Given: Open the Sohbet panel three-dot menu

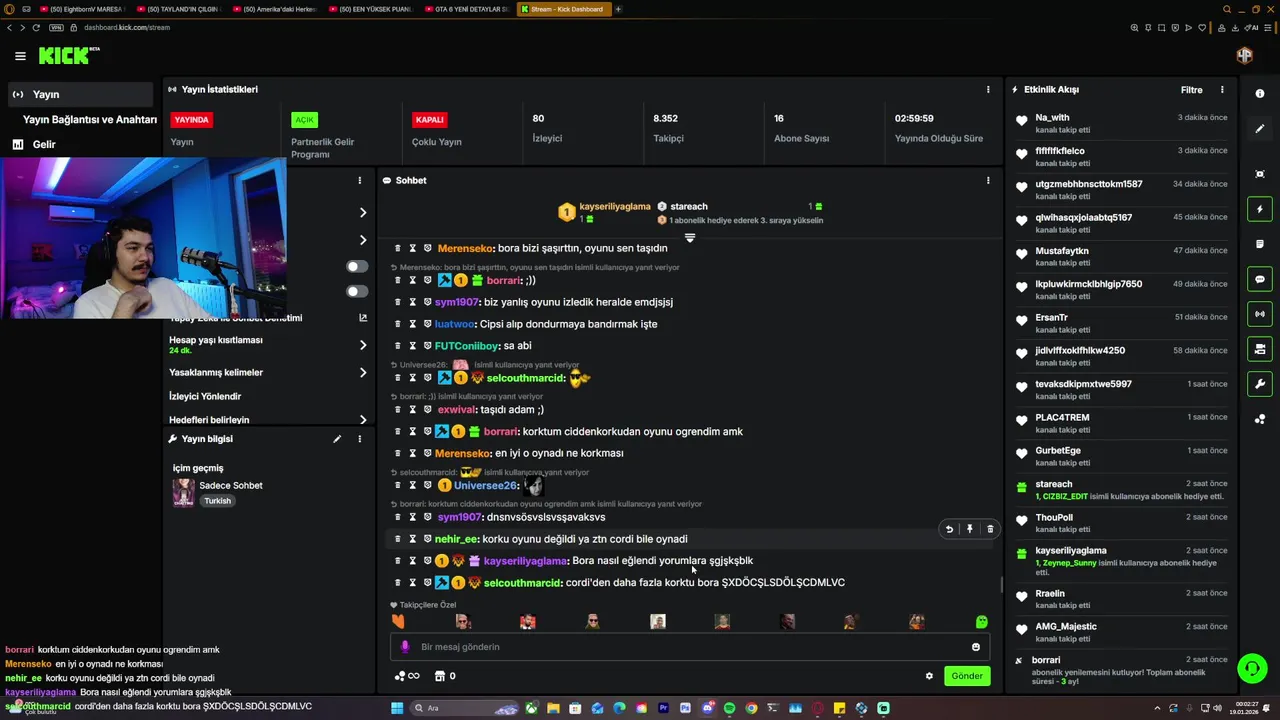Looking at the screenshot, I should (988, 181).
